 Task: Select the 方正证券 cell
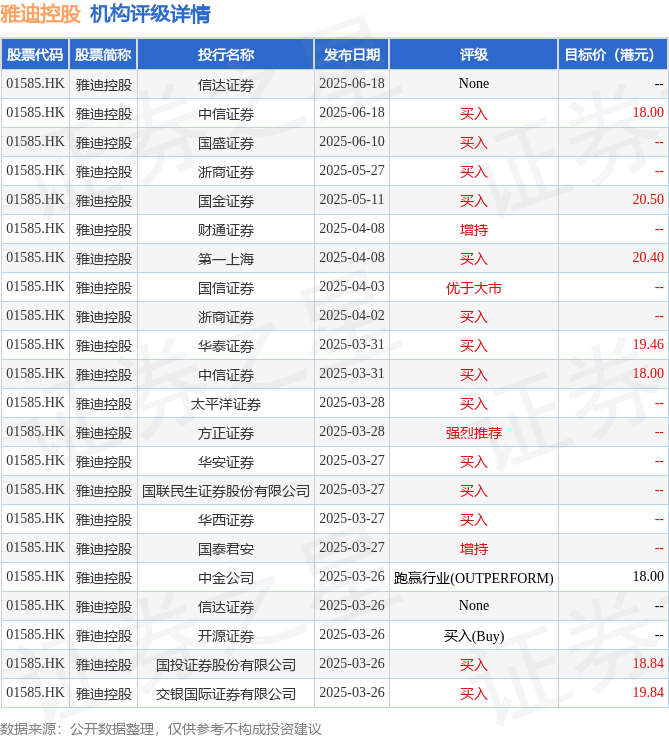[x=226, y=433]
